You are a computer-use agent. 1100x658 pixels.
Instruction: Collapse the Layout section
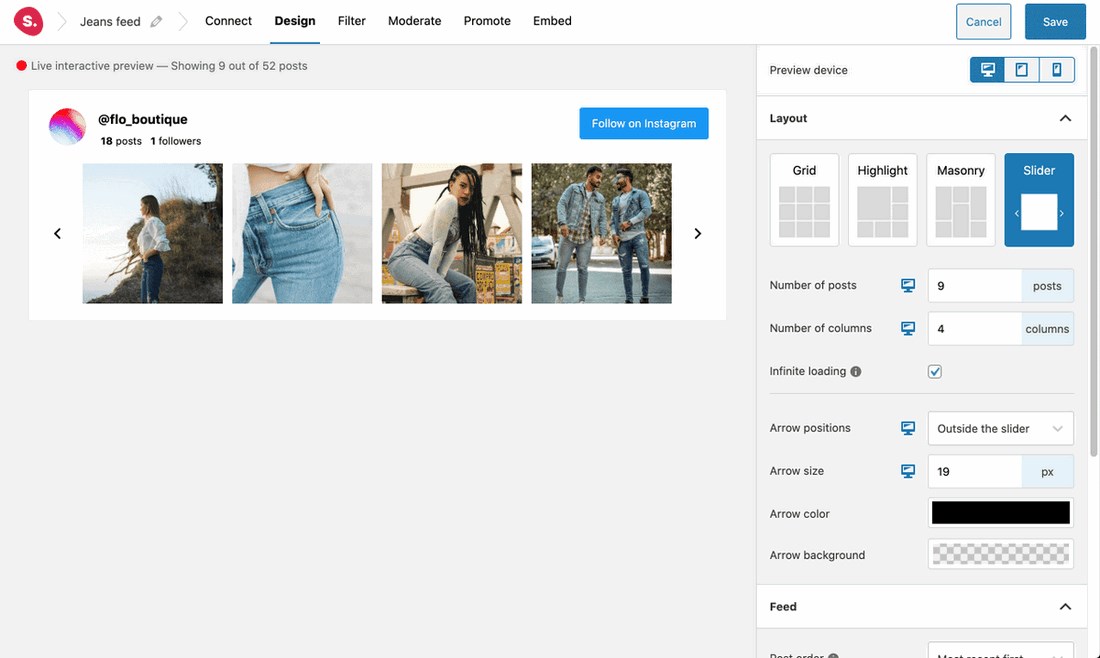point(1065,118)
